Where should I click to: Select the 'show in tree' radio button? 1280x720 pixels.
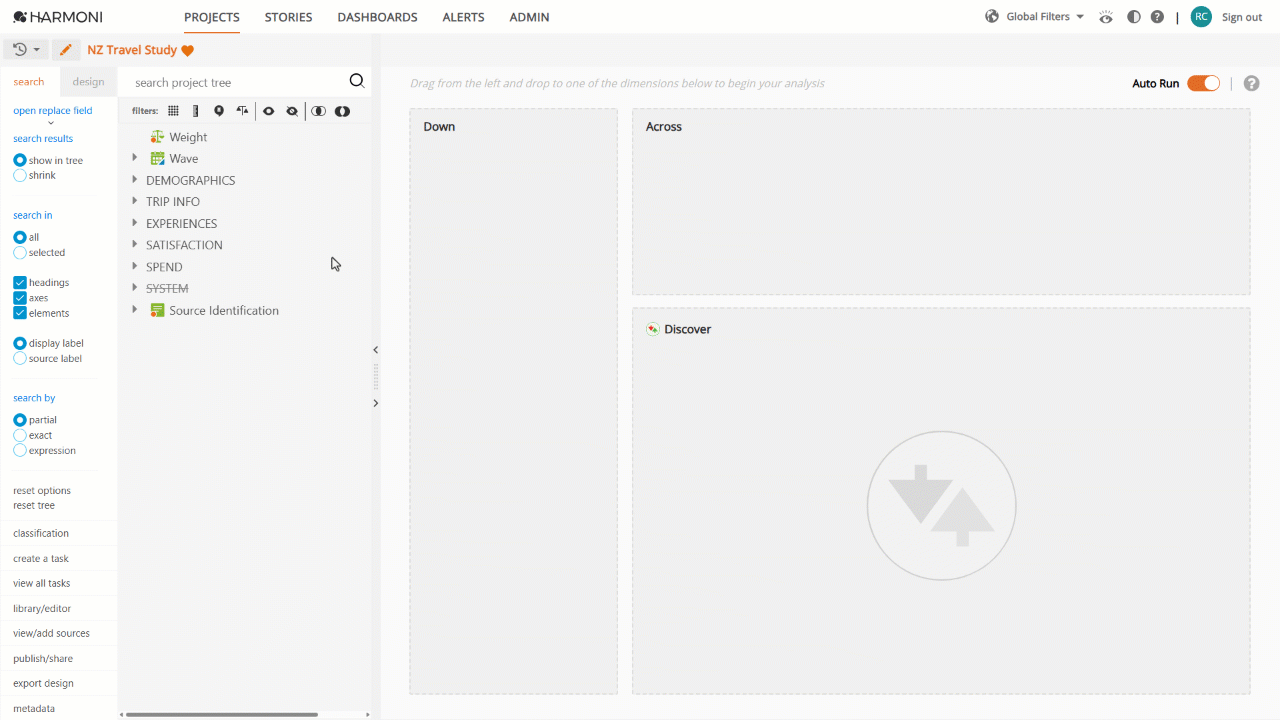[x=20, y=160]
